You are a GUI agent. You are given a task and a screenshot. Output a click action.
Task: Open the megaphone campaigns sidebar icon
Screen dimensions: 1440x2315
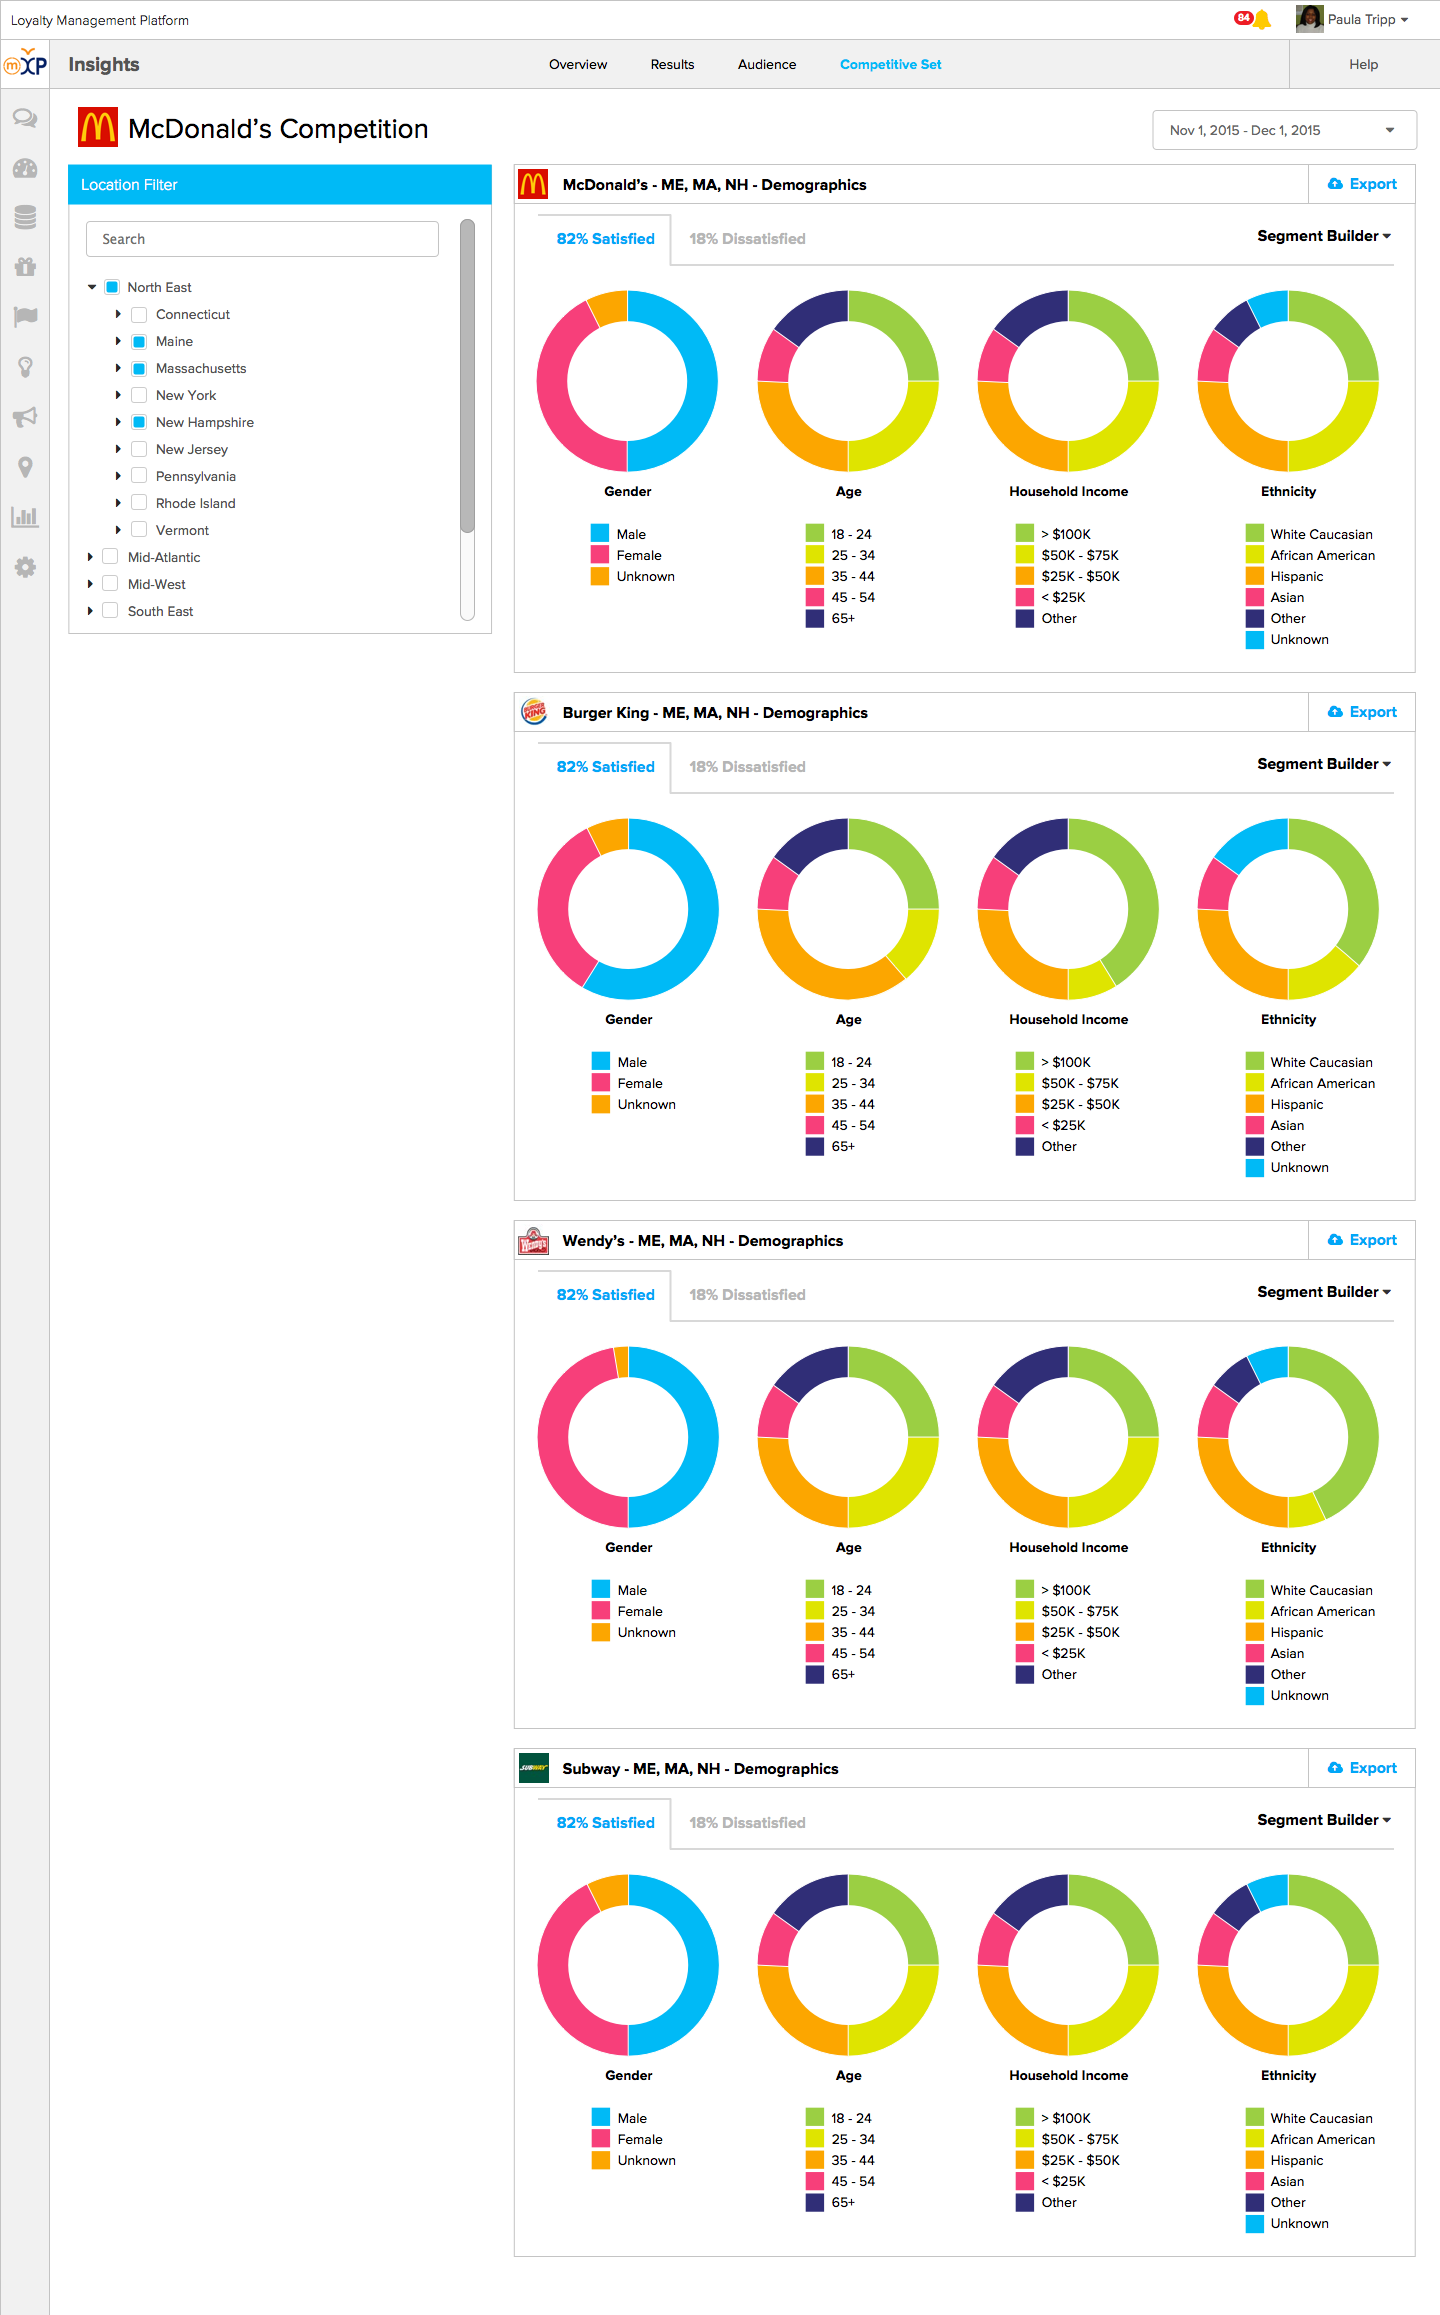click(25, 417)
